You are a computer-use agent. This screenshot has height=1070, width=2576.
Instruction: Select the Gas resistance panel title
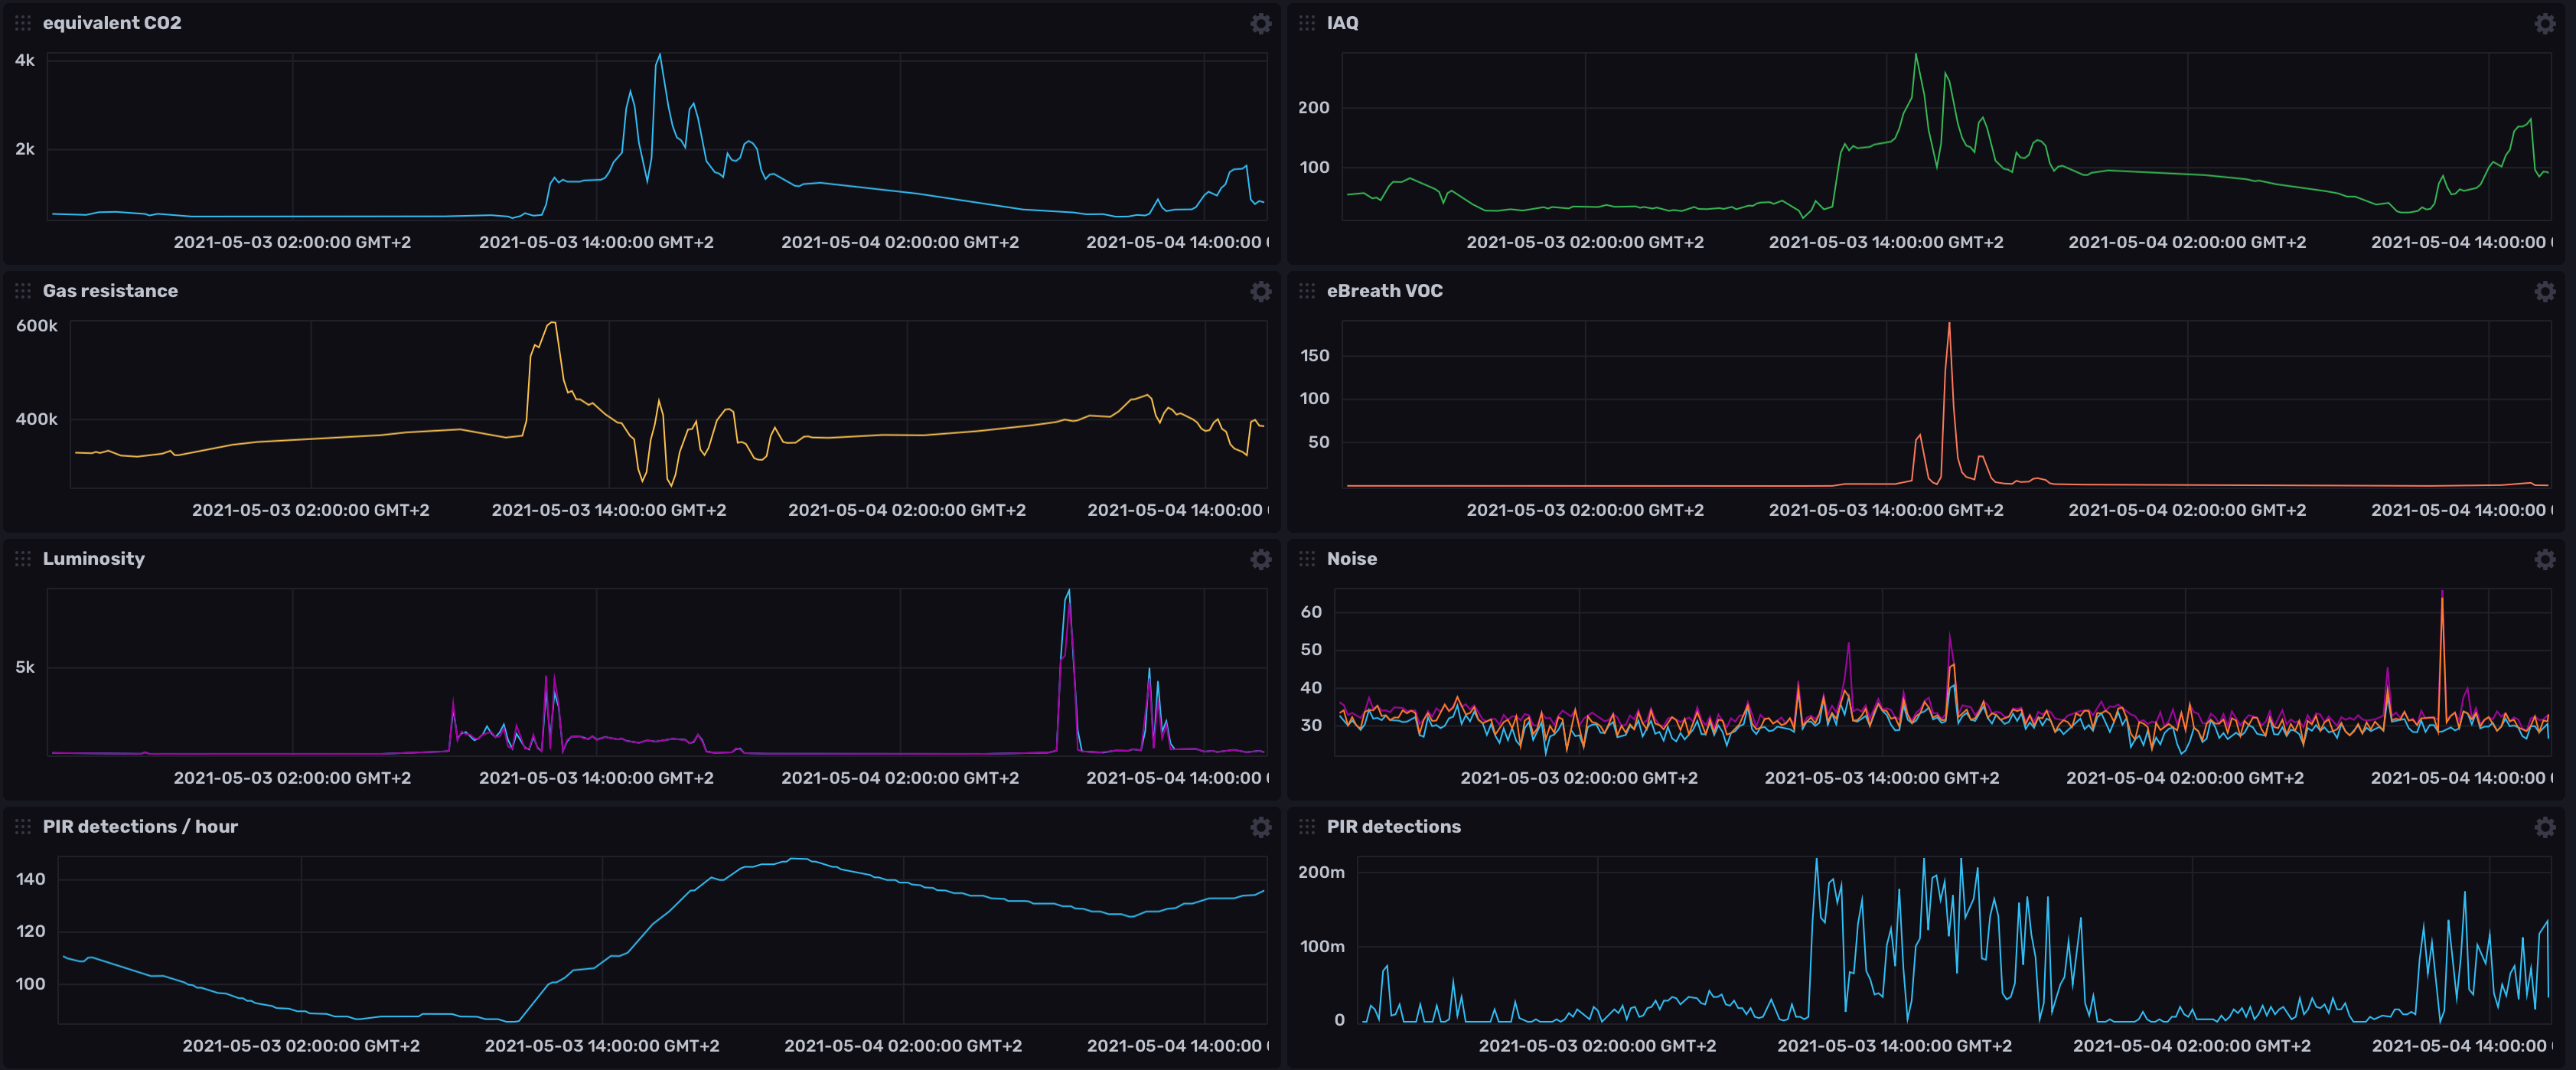pos(110,291)
